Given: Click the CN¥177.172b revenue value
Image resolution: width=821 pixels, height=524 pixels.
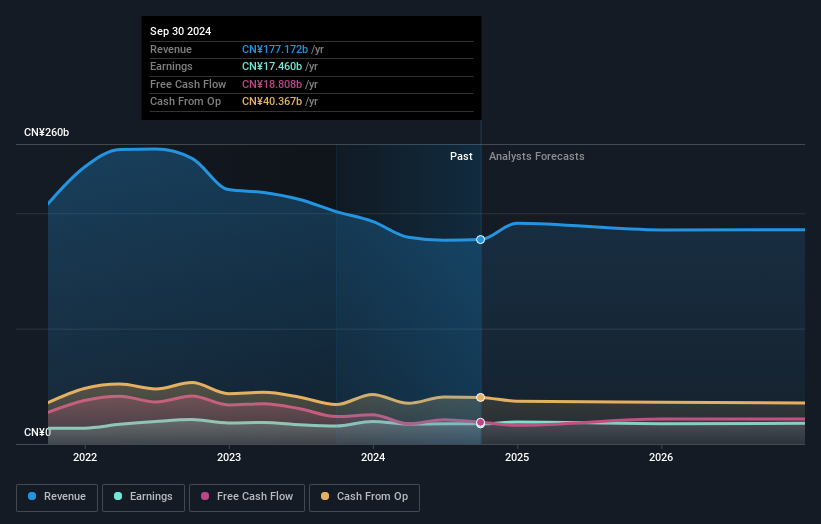Looking at the screenshot, I should [x=275, y=49].
